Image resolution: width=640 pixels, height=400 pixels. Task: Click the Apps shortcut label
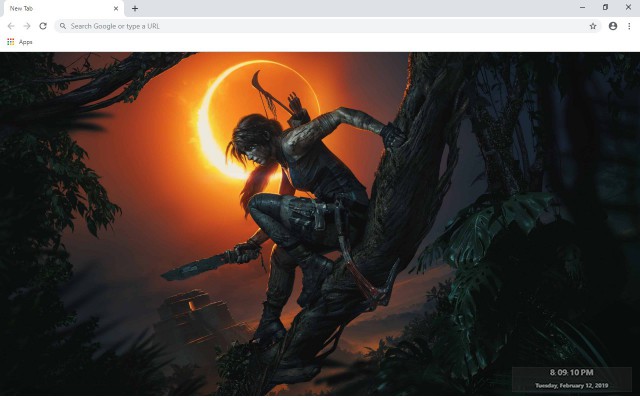click(25, 42)
